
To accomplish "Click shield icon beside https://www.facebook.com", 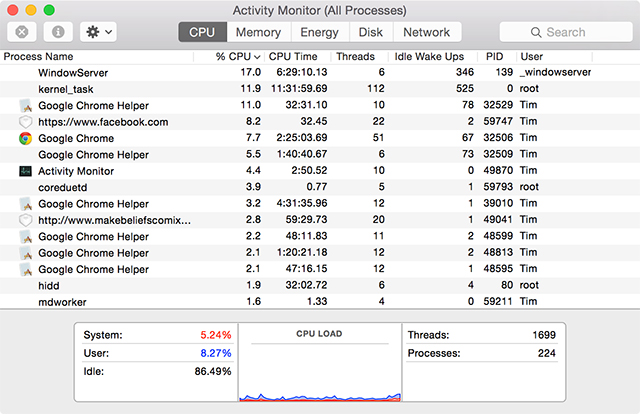I will [25, 122].
